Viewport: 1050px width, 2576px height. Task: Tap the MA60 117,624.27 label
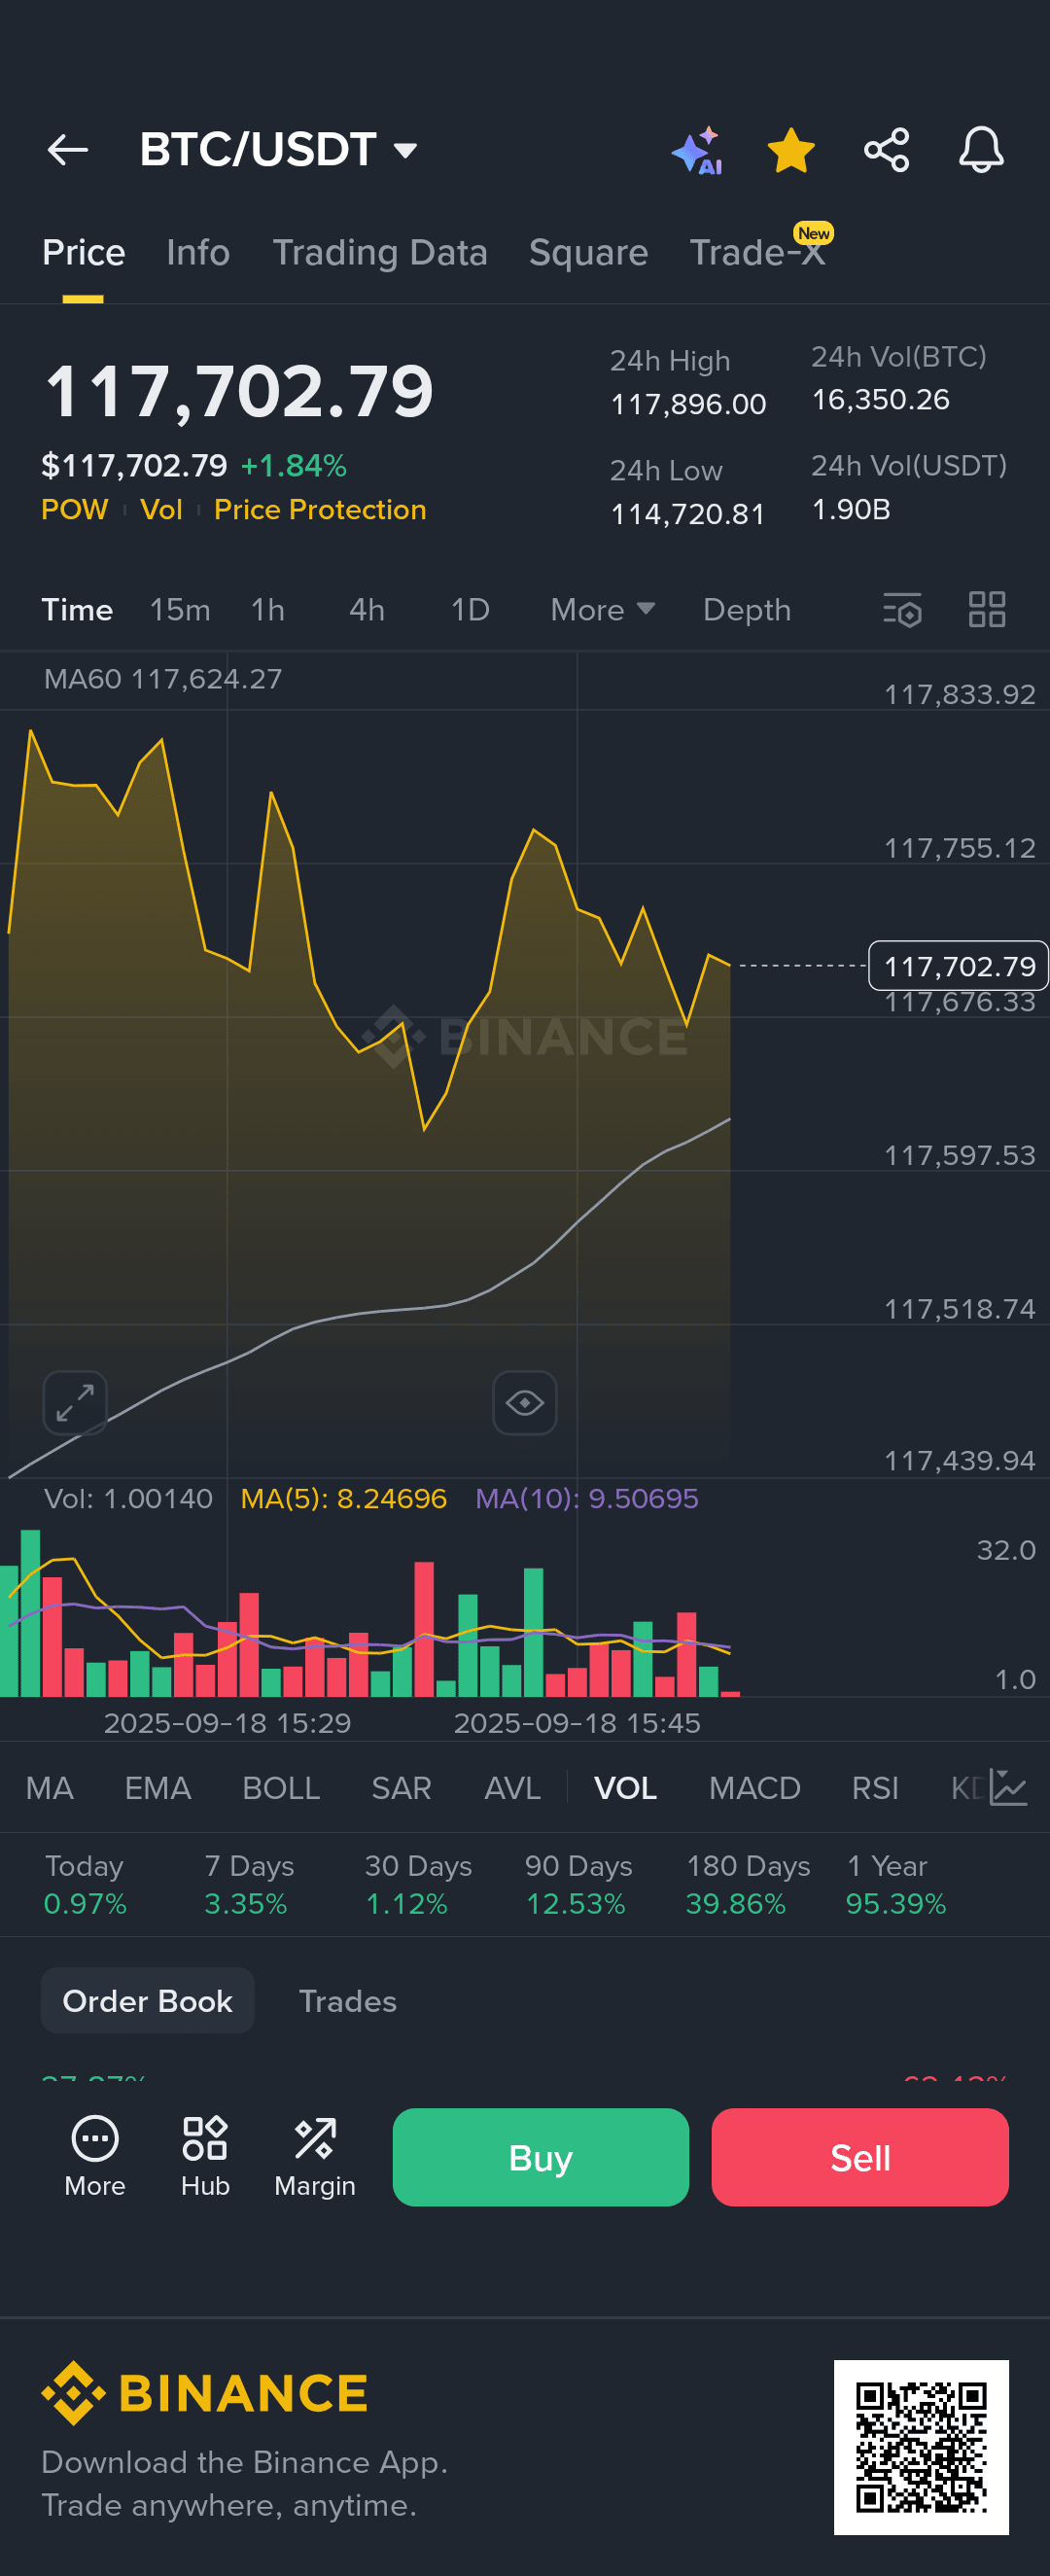coord(163,679)
